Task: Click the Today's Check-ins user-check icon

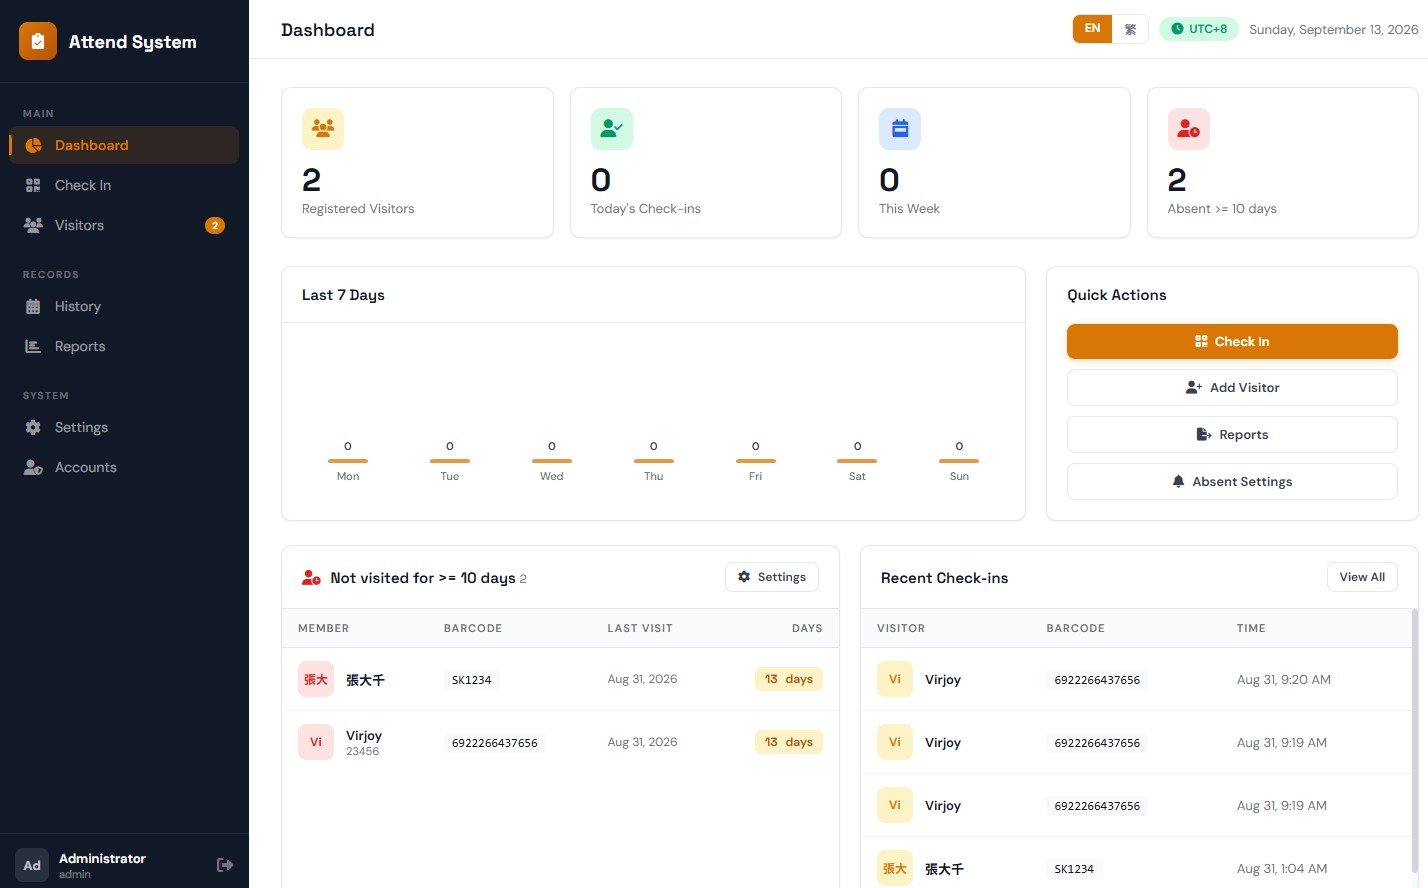Action: pyautogui.click(x=612, y=129)
